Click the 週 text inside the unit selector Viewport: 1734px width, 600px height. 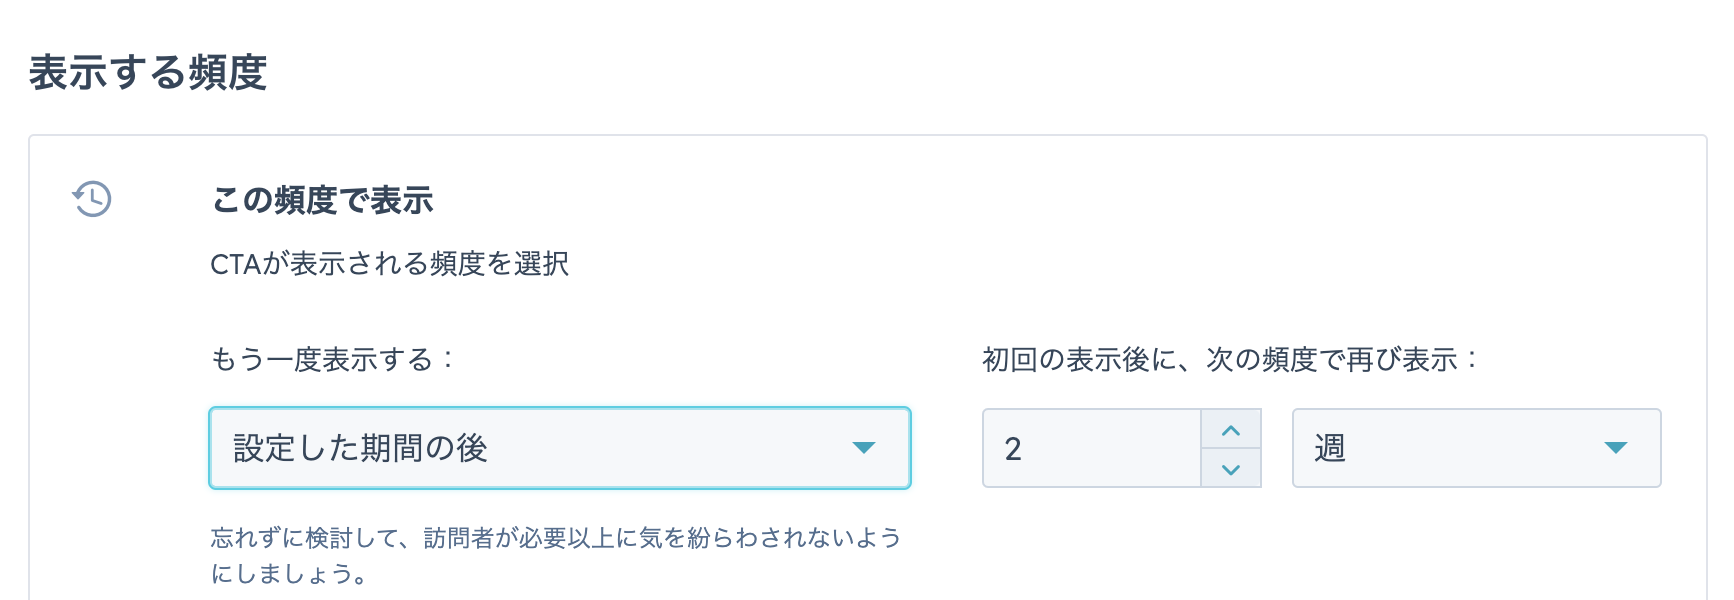(x=1330, y=448)
